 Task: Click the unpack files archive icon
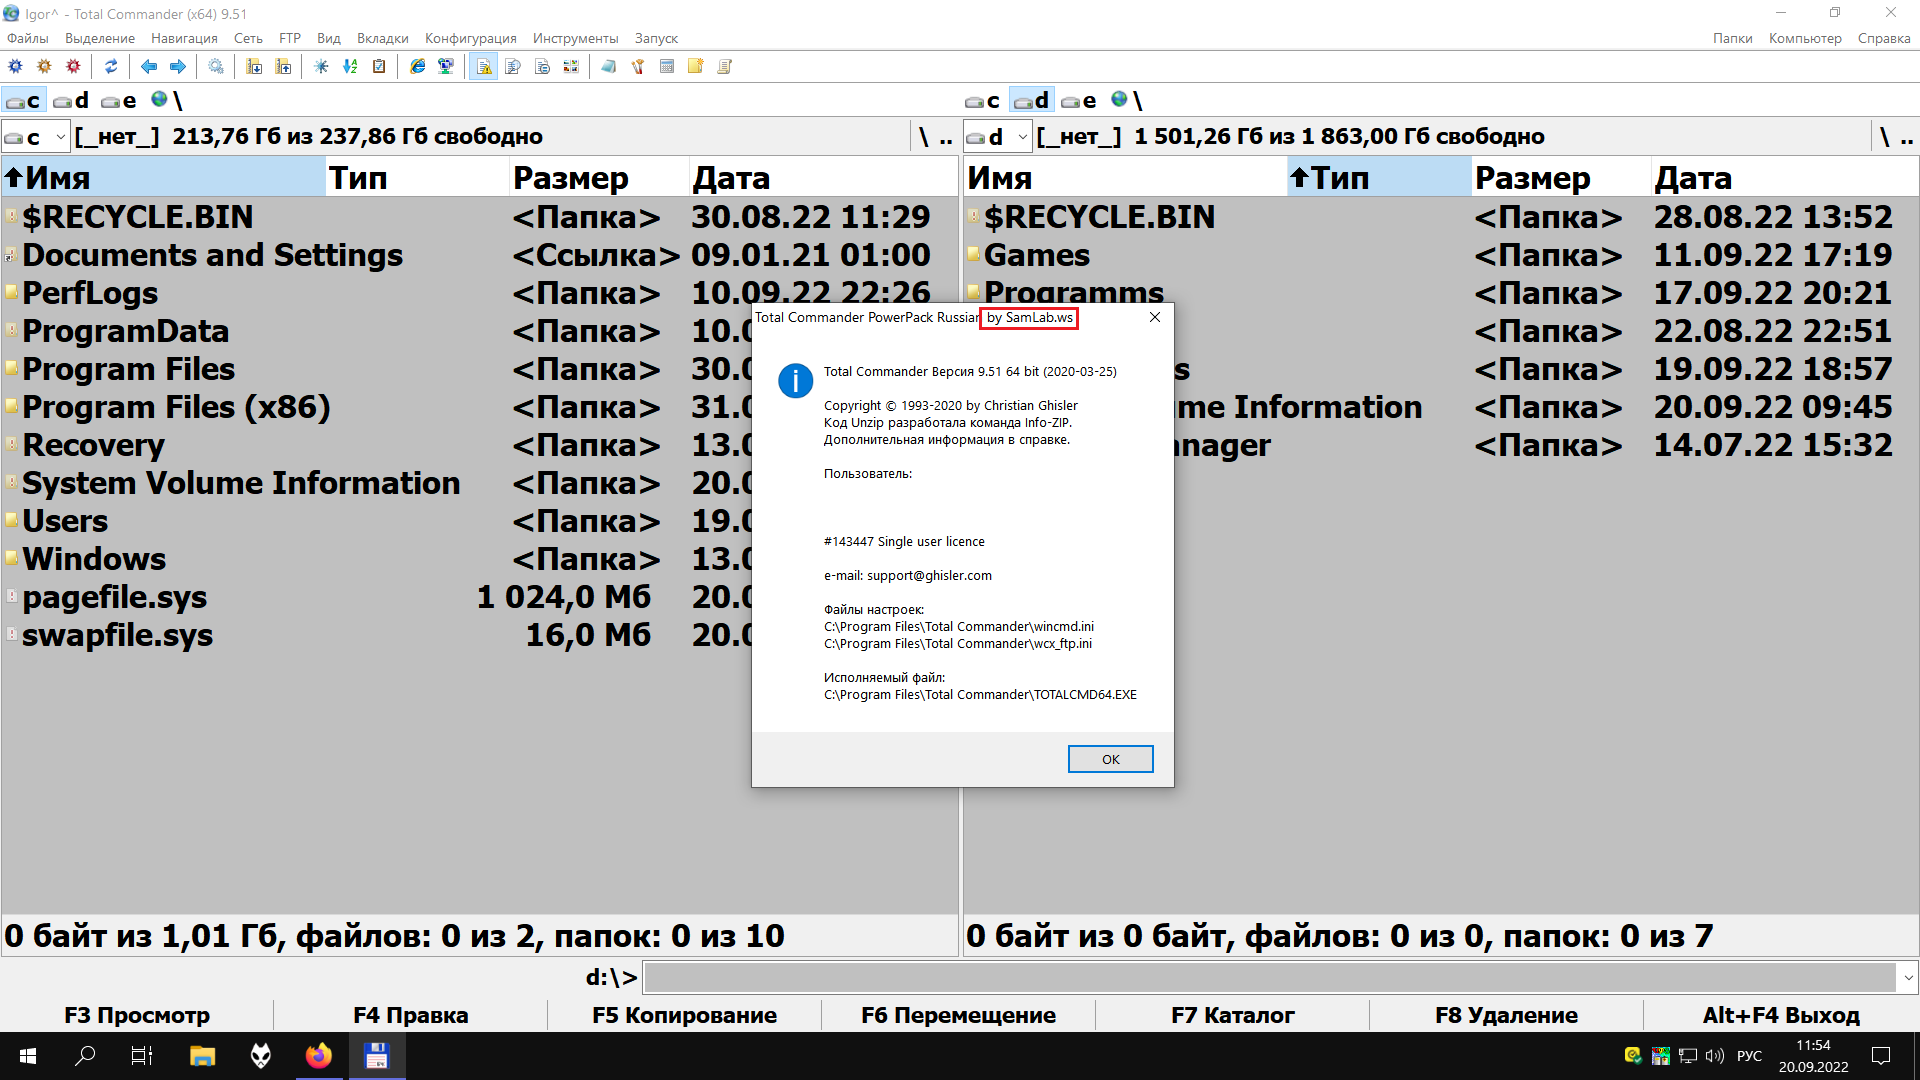click(283, 67)
